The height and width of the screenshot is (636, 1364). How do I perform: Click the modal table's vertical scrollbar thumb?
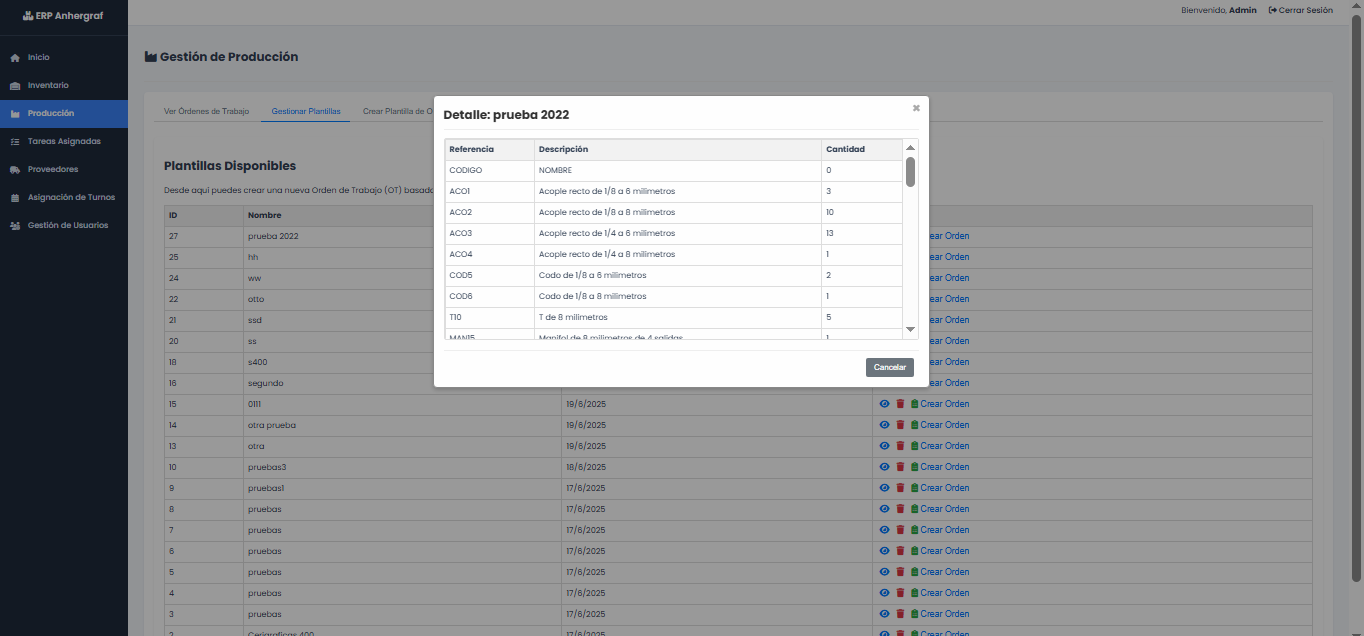910,171
